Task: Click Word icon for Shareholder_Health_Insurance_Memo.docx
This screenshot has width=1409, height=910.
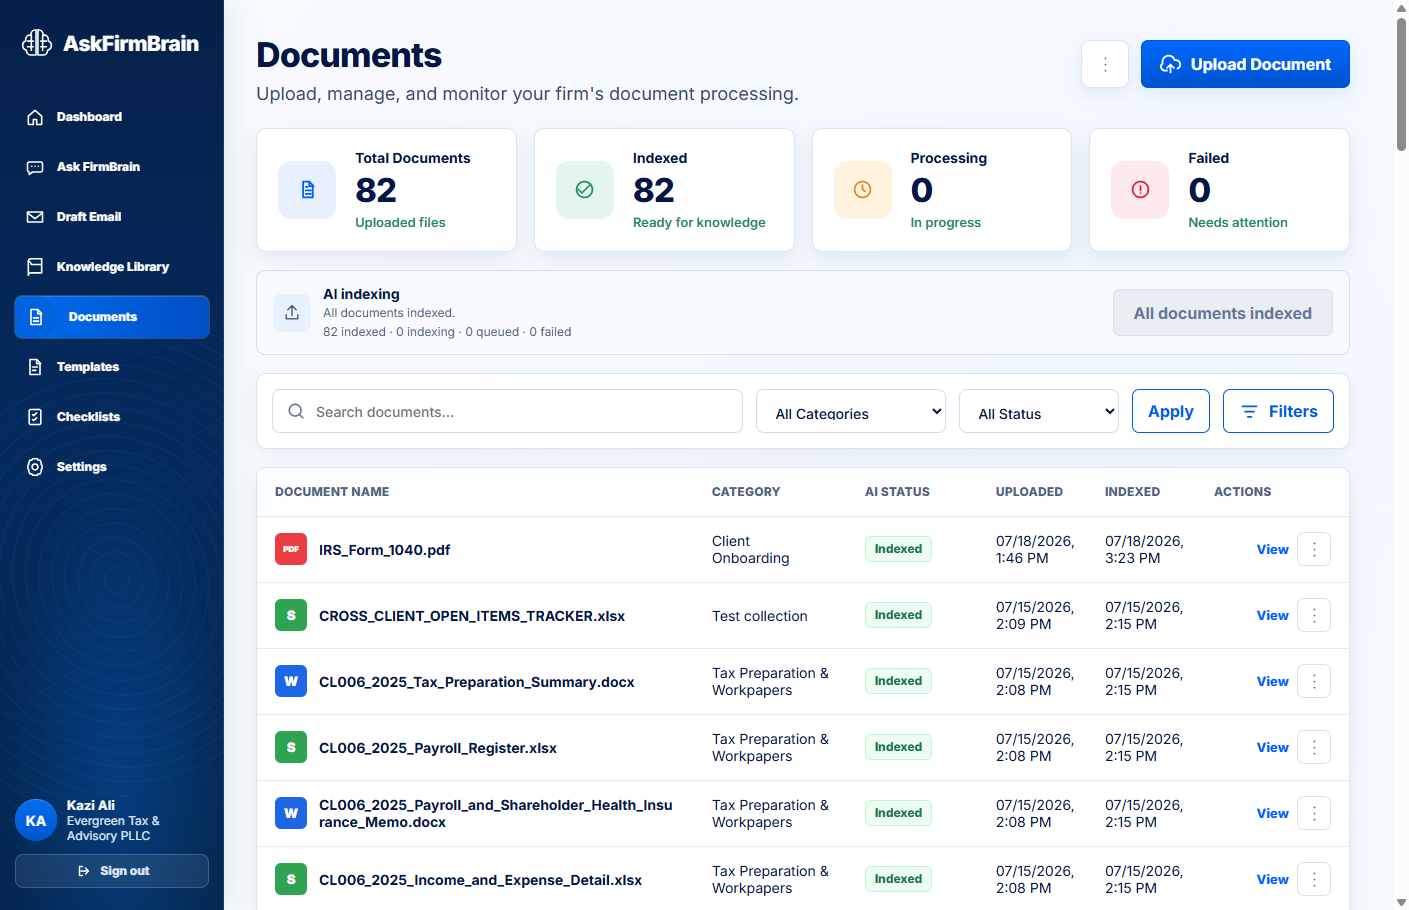Action: (x=291, y=813)
